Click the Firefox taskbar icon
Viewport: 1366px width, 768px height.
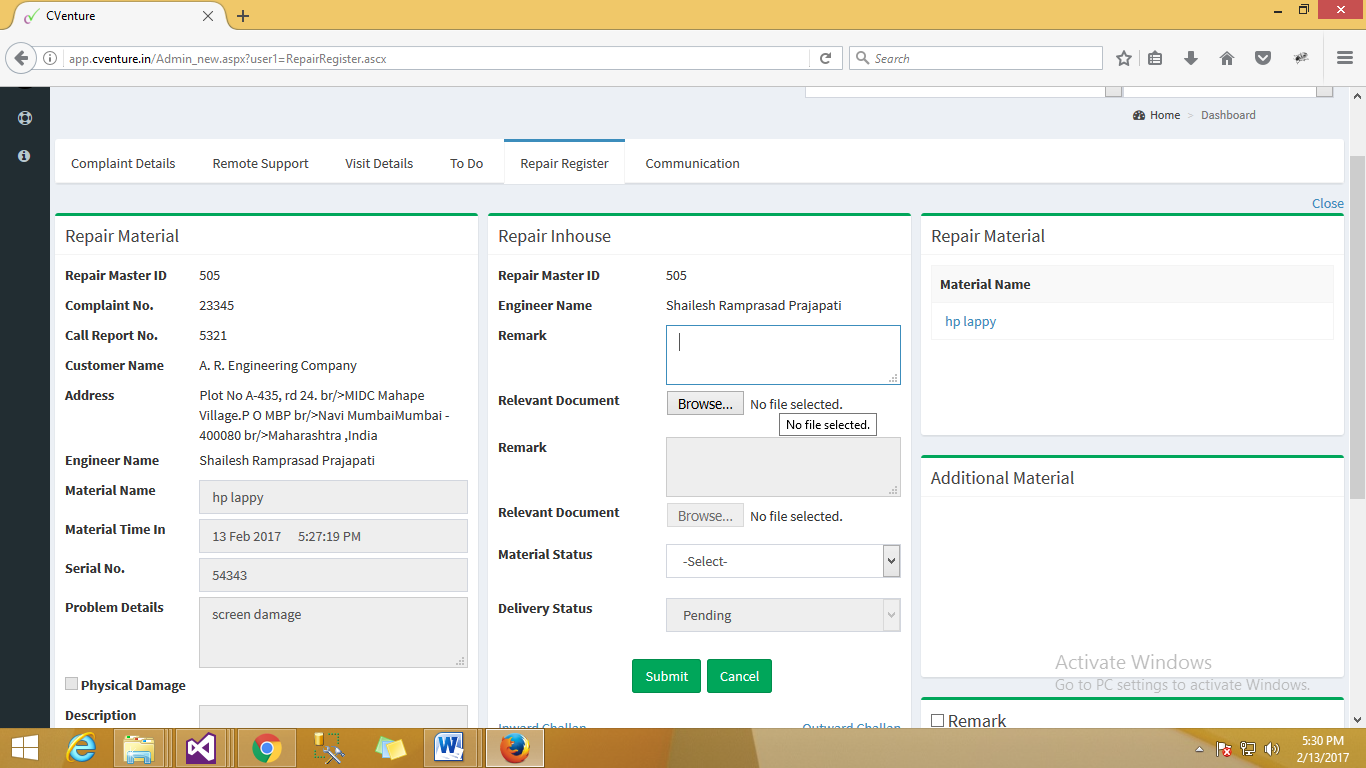pyautogui.click(x=515, y=748)
